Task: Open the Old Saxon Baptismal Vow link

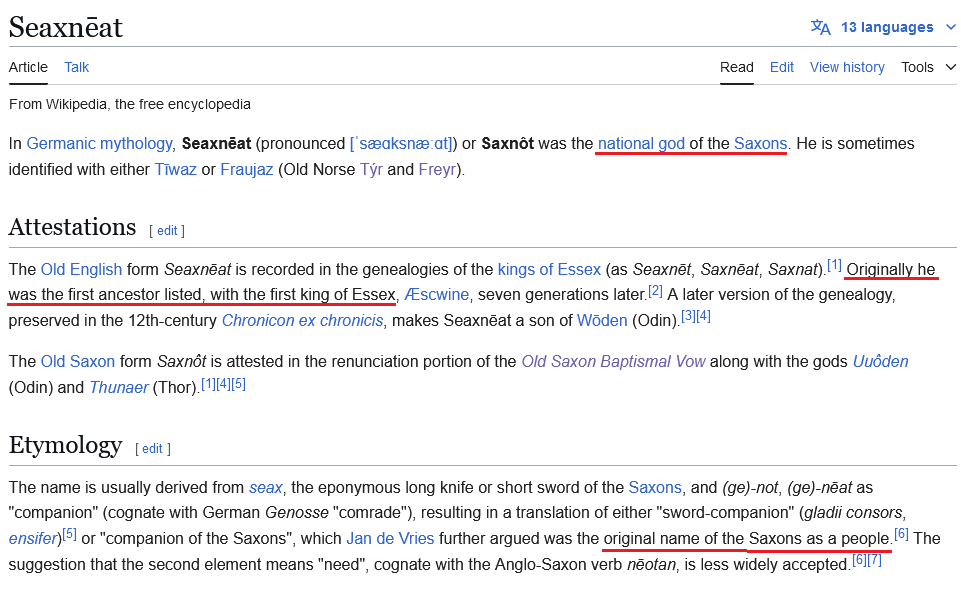Action: point(613,361)
